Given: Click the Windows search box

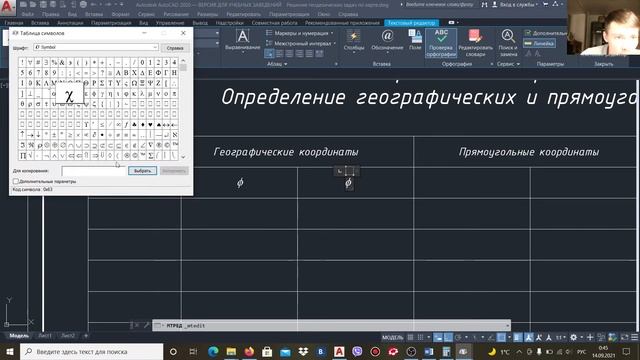Looking at the screenshot, I should pos(91,351).
